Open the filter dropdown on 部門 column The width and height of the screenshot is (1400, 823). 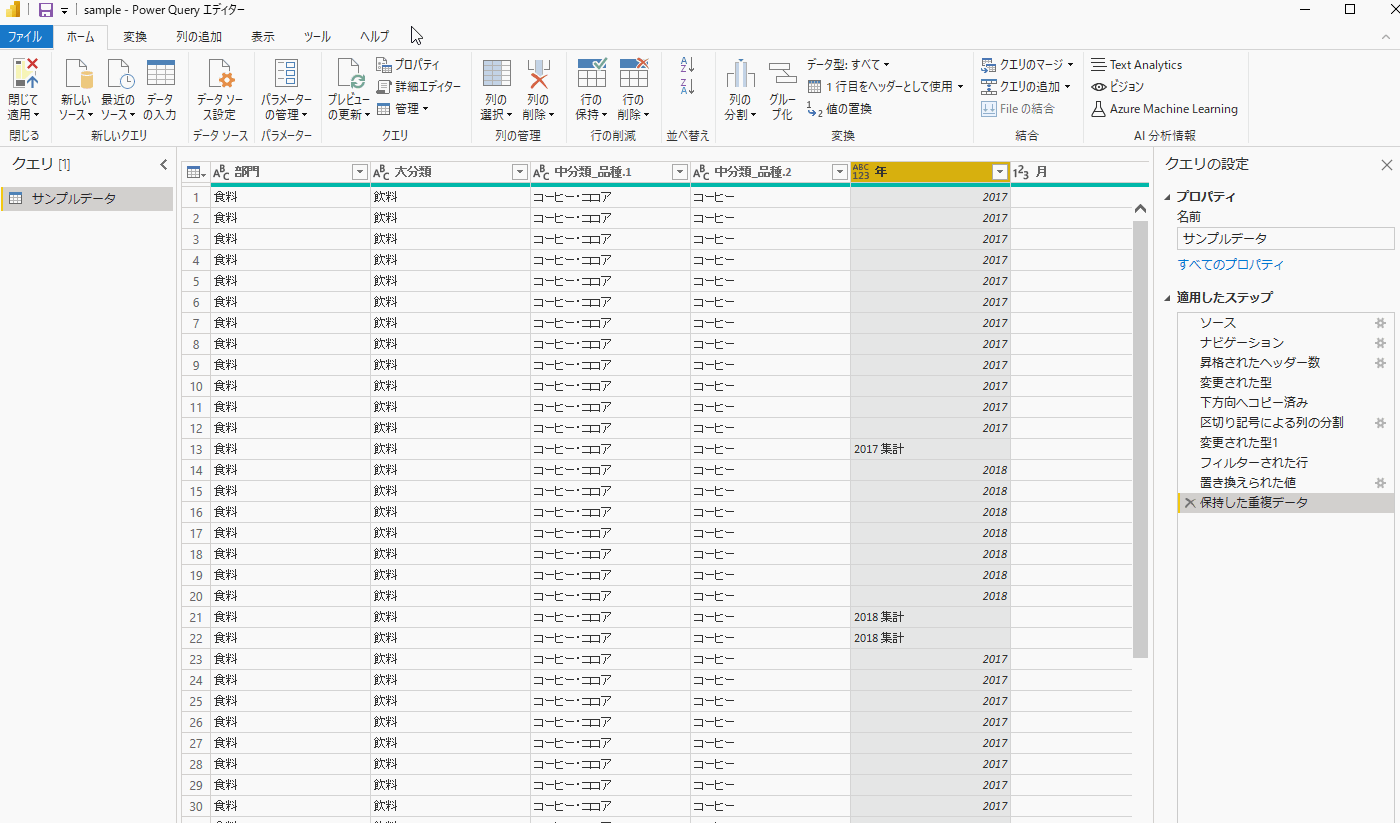360,172
